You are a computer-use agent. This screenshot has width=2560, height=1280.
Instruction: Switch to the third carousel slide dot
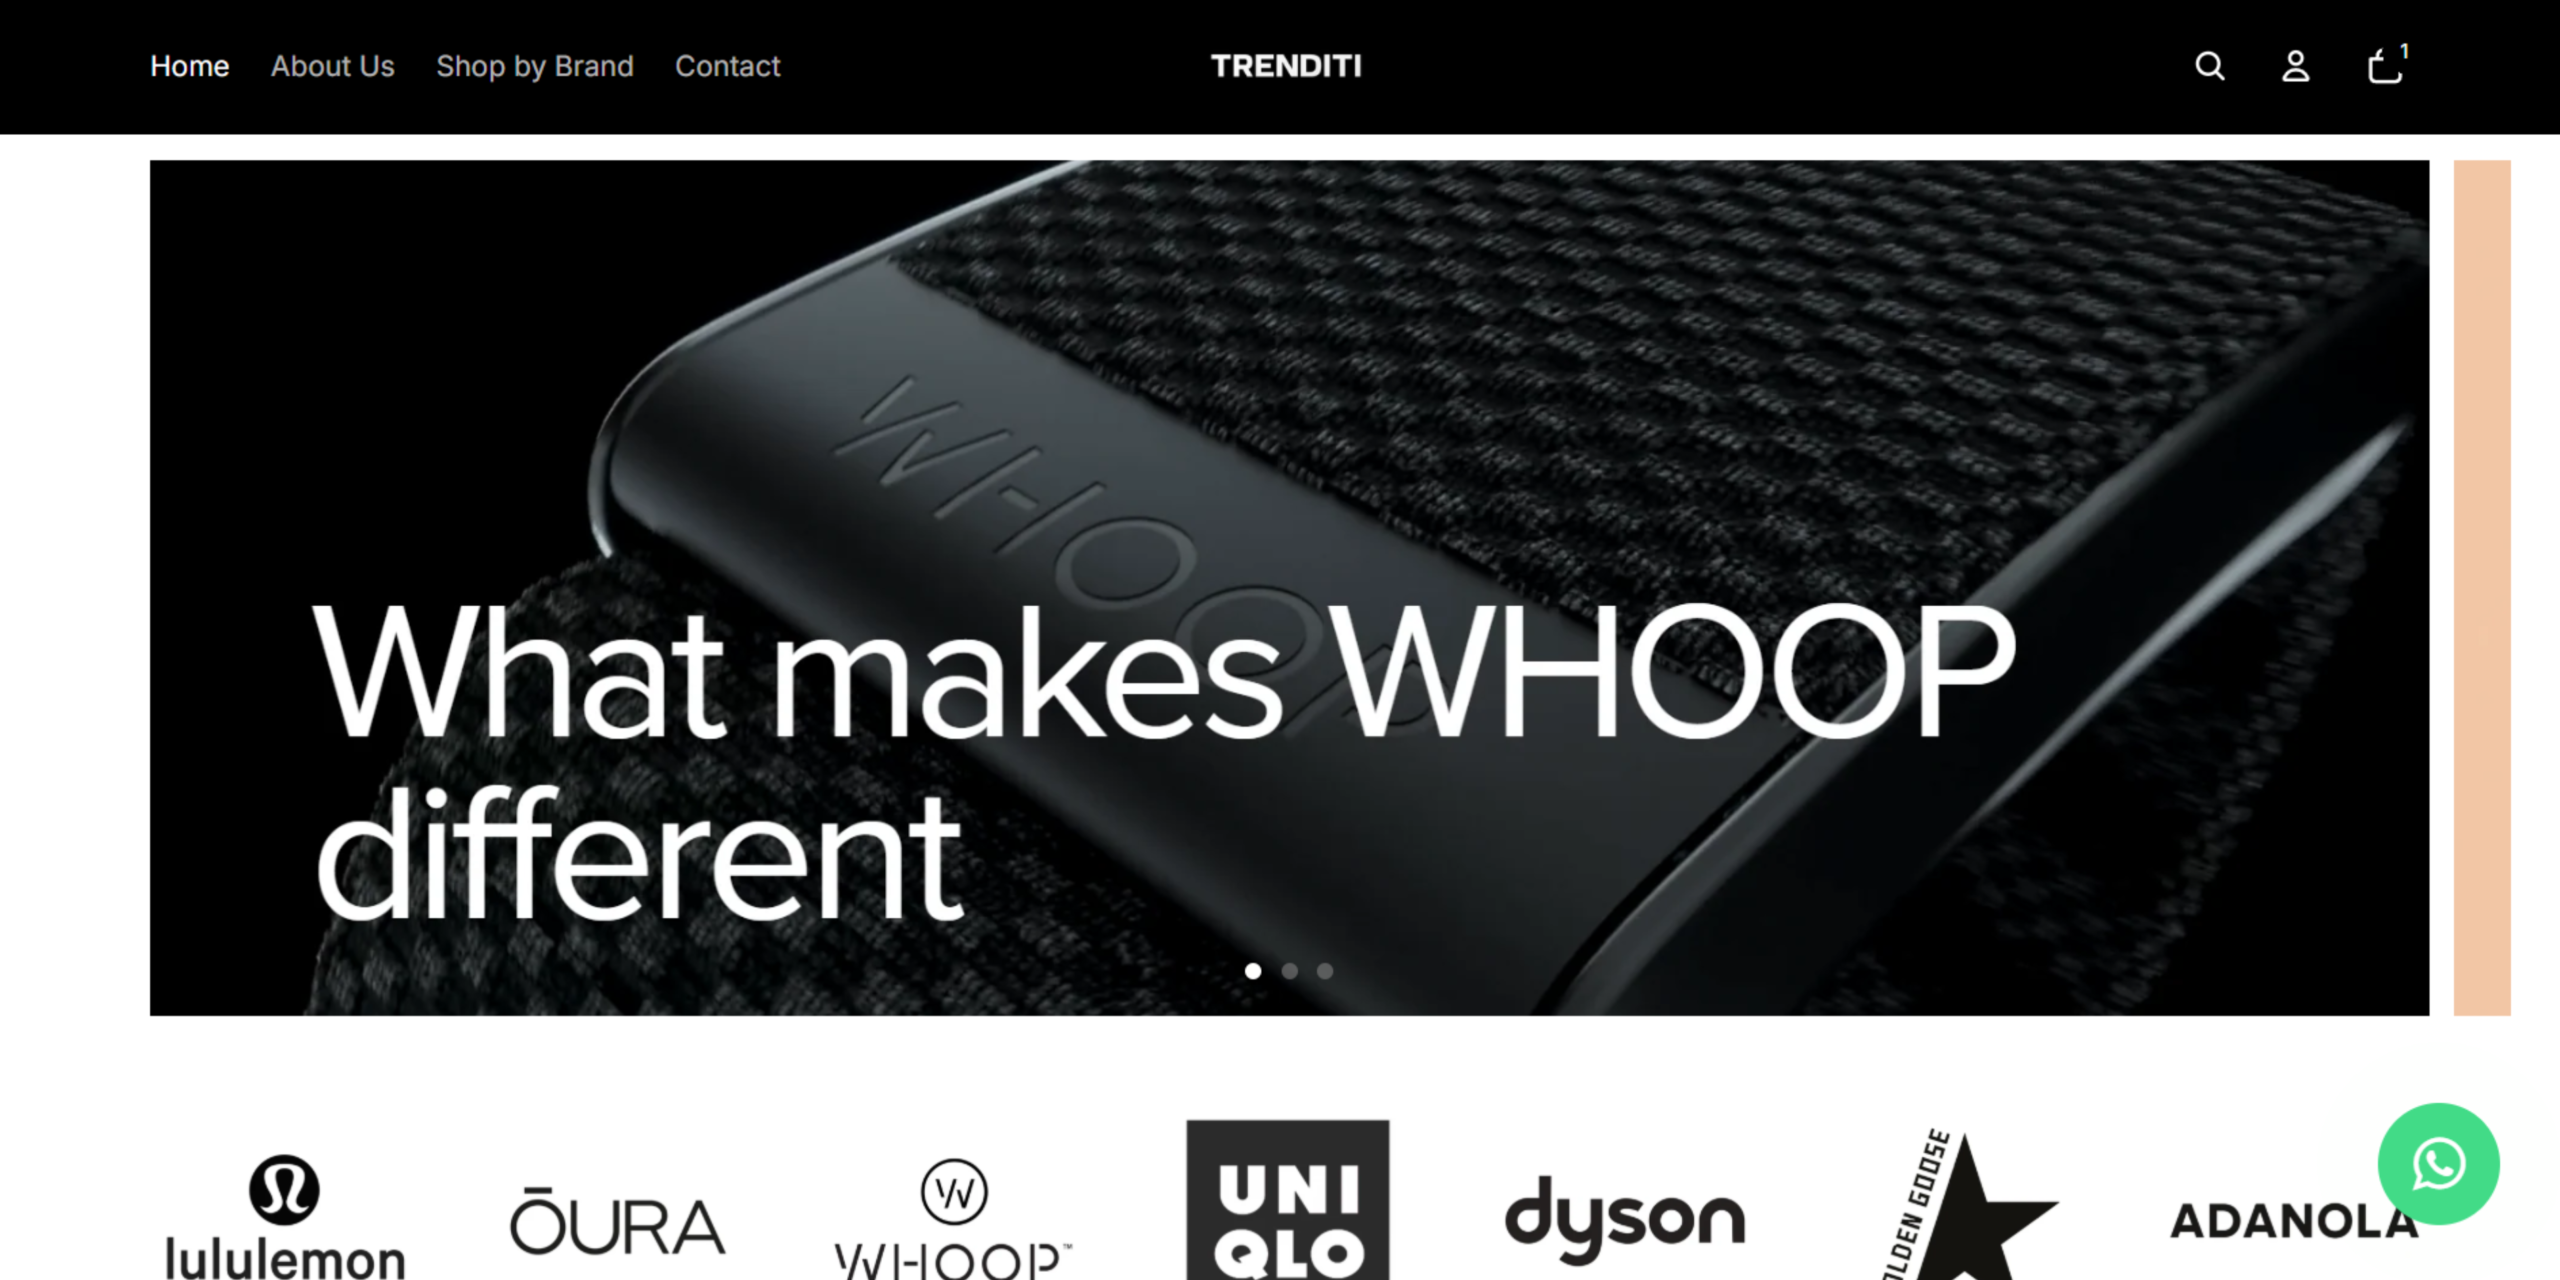click(x=1325, y=971)
